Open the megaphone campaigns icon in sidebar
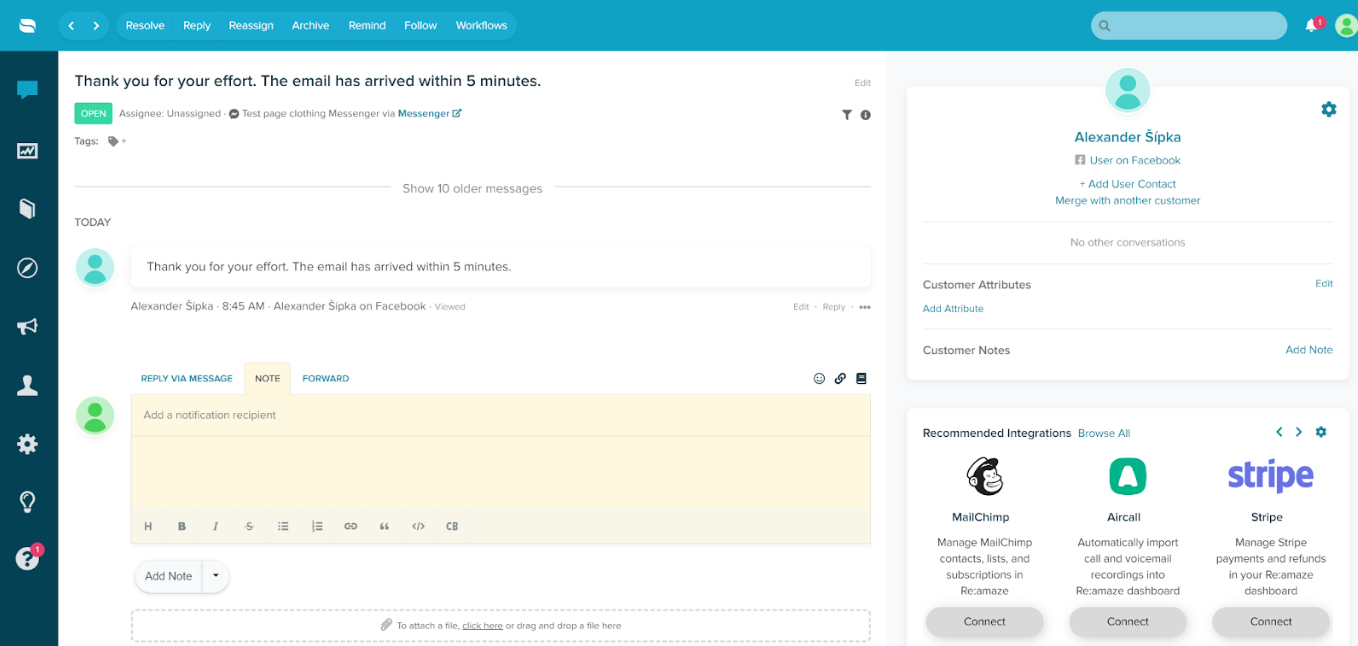 point(27,327)
